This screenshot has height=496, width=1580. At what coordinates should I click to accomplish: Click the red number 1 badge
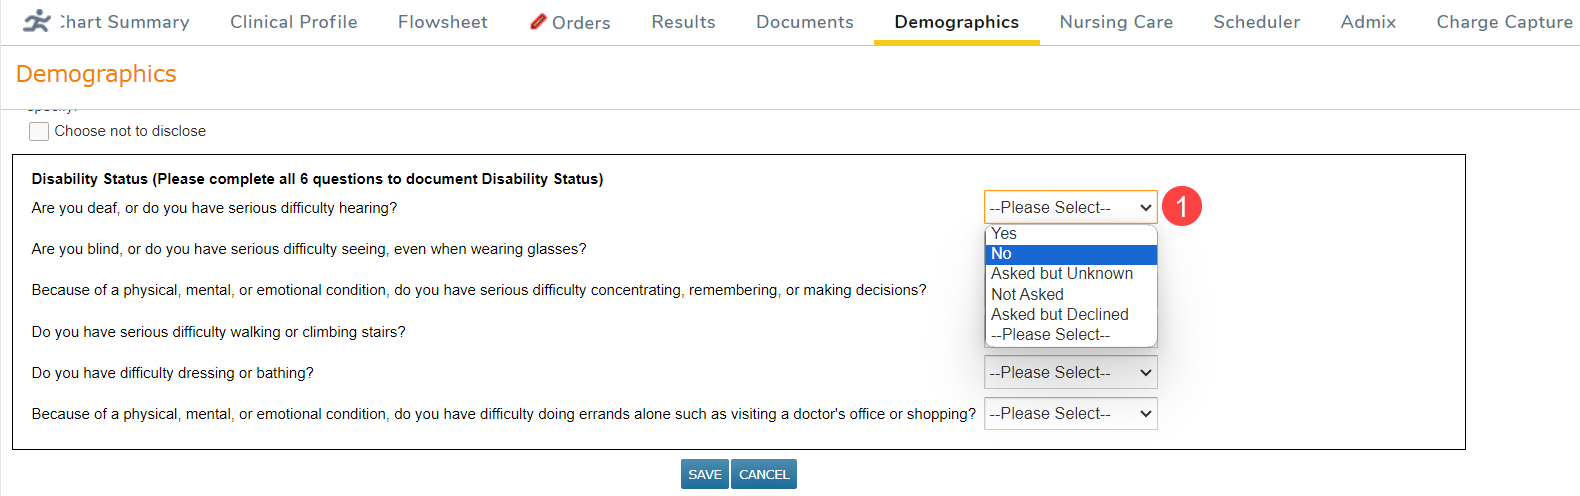click(x=1181, y=207)
